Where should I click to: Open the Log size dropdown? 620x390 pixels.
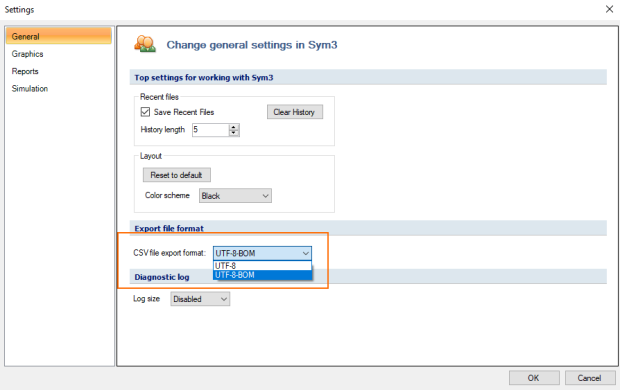pyautogui.click(x=200, y=299)
